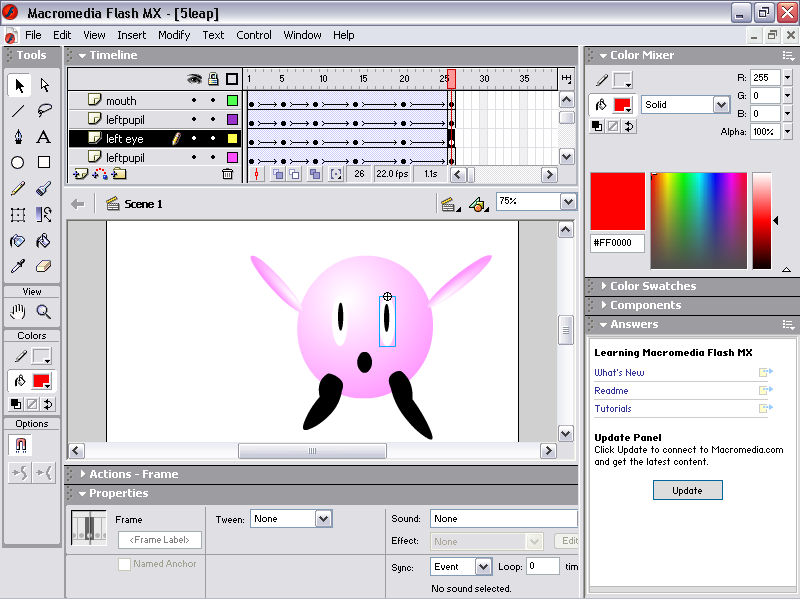Image resolution: width=800 pixels, height=600 pixels.
Task: Select the Eyedropper tool
Action: 18,267
